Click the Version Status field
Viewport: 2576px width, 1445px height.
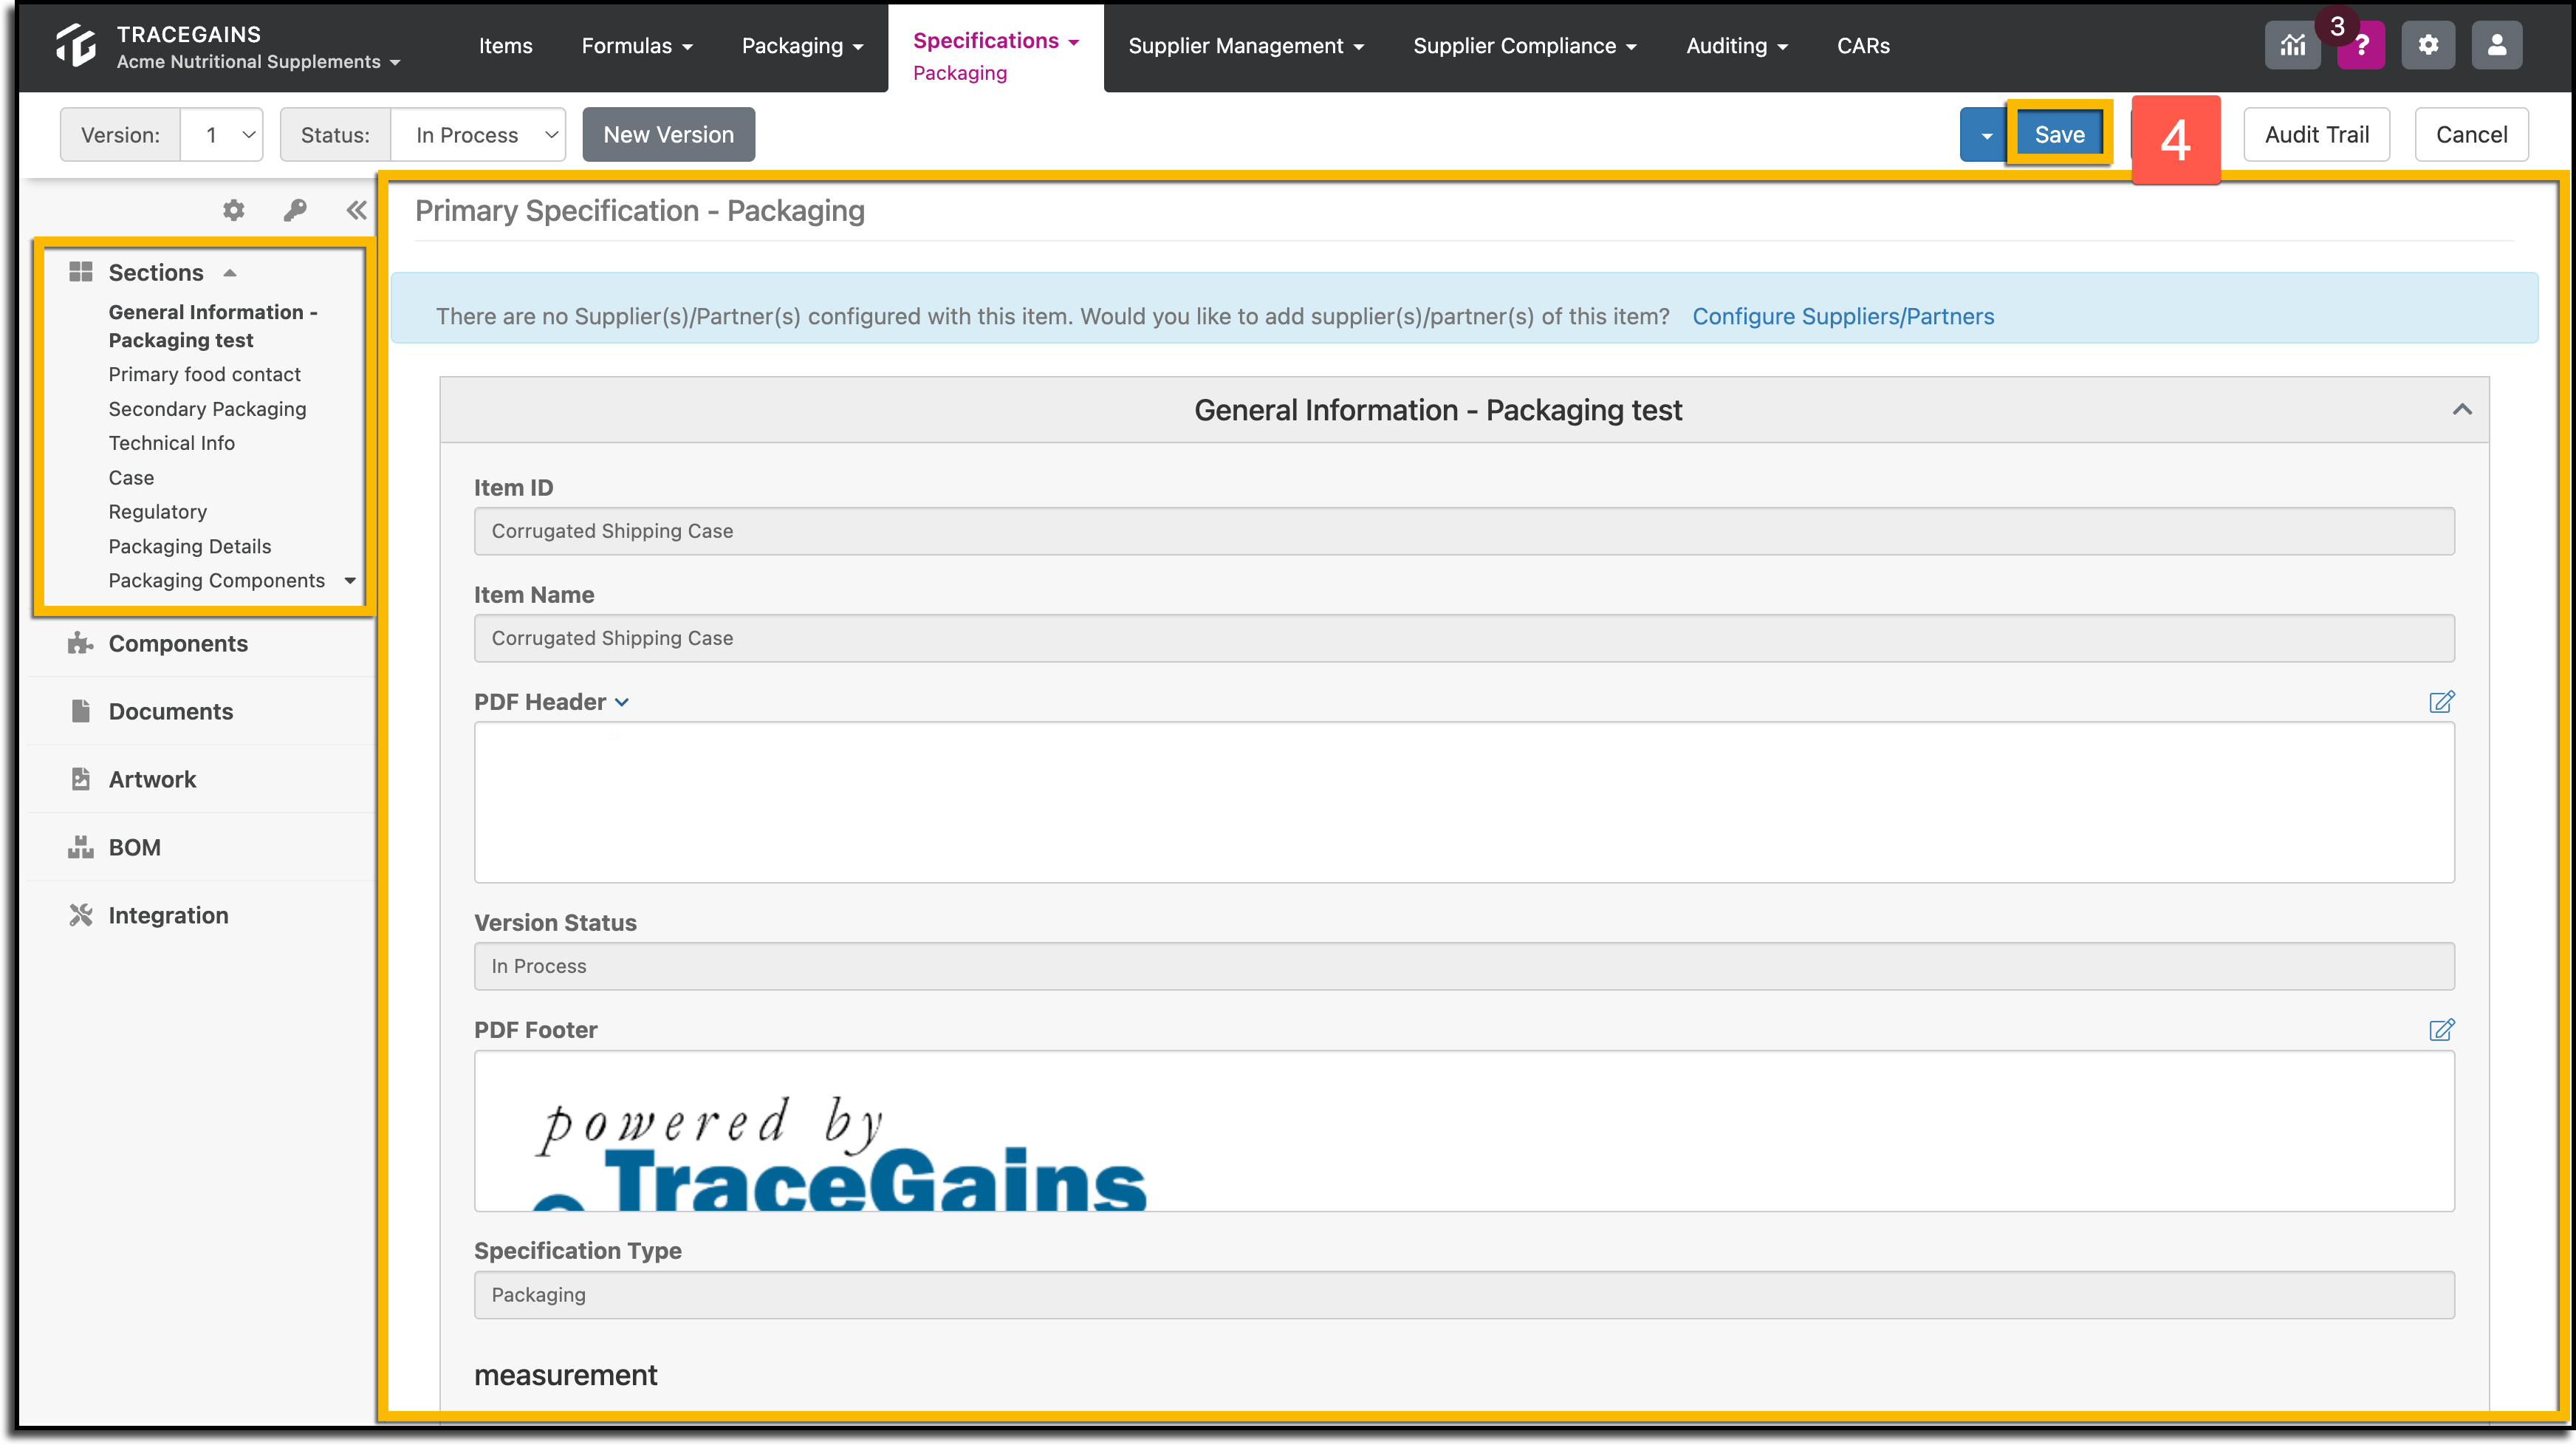click(x=1464, y=966)
